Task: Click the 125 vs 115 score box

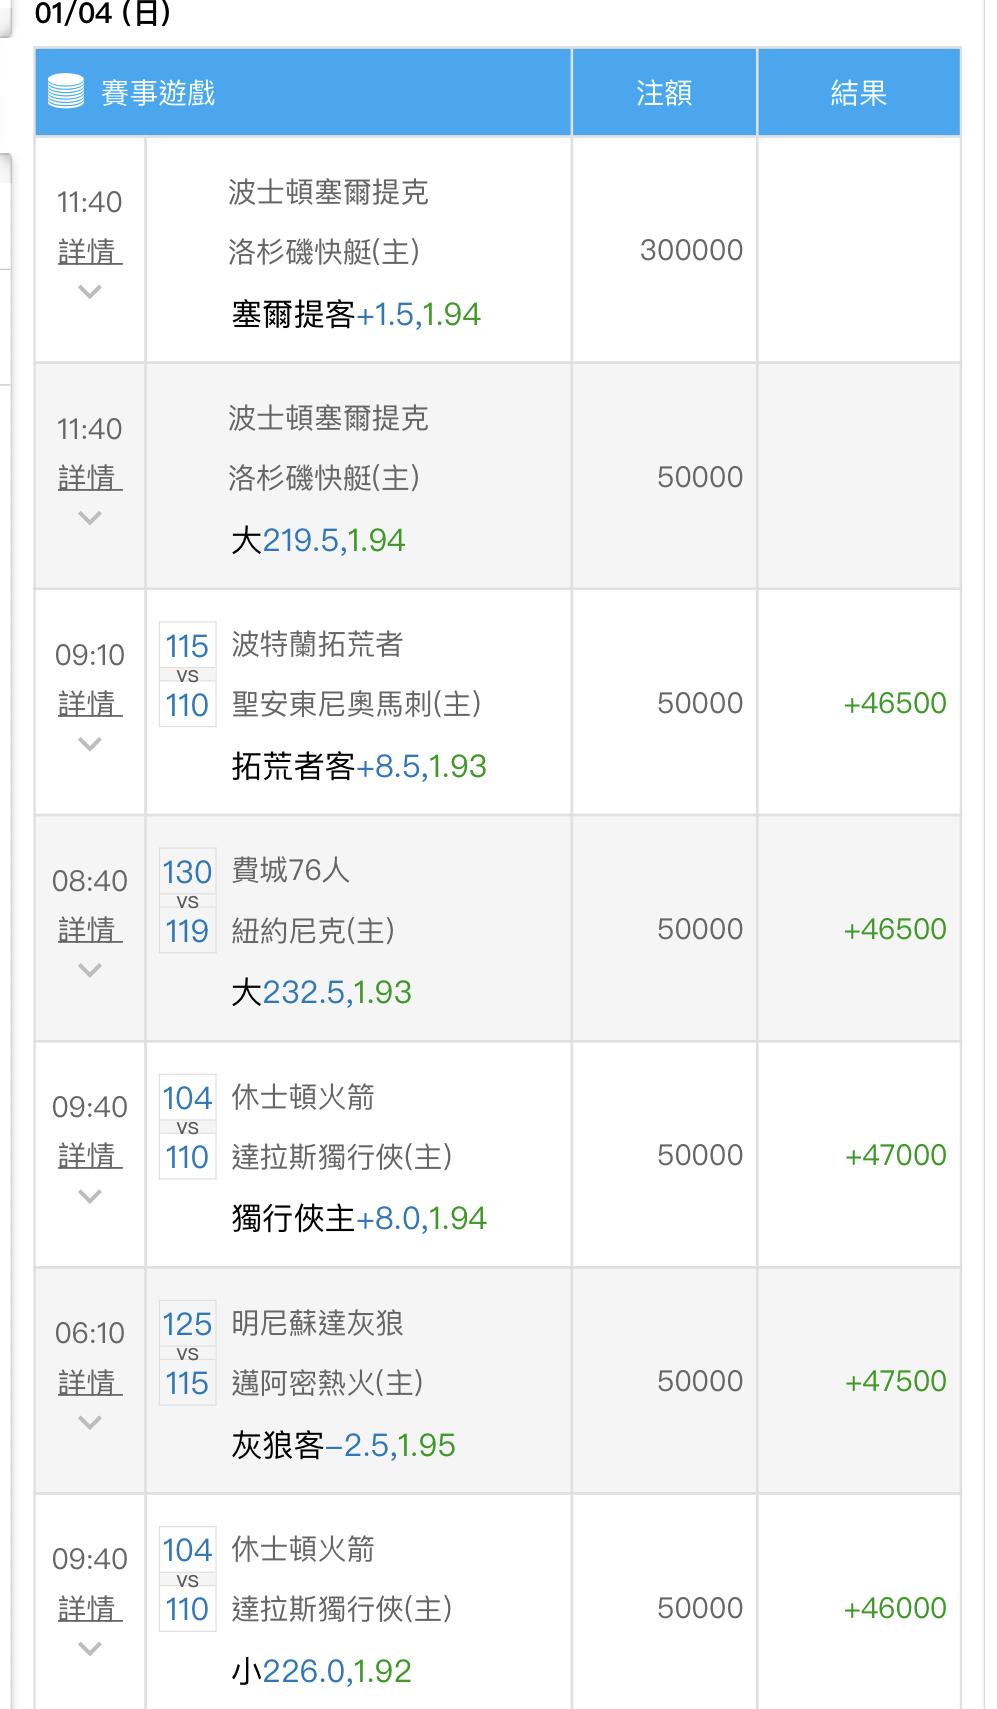Action: pos(187,1353)
